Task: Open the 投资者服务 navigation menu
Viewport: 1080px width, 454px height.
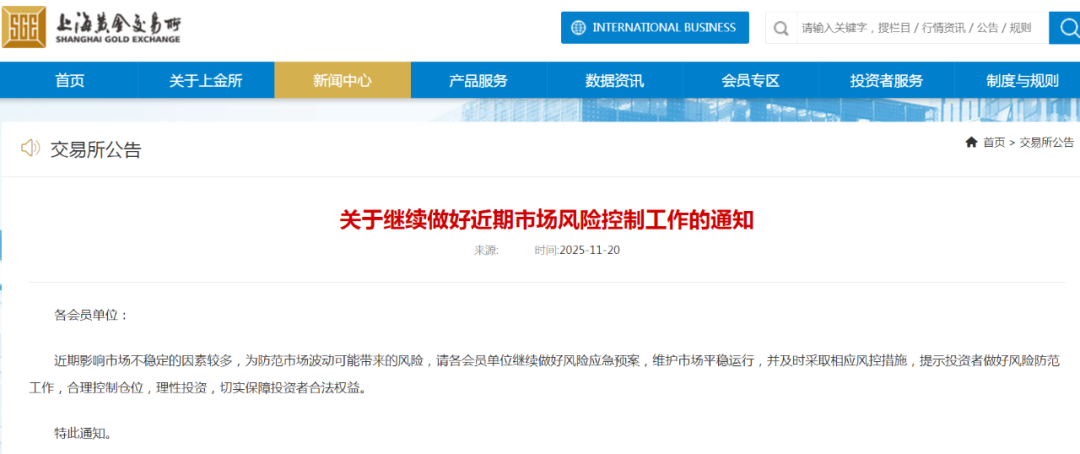Action: (886, 81)
